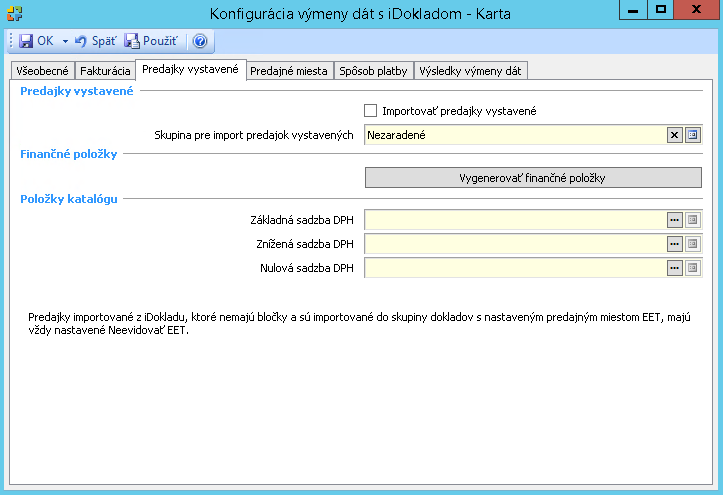
Task: Click the application icon in the title bar
Action: tap(13, 12)
